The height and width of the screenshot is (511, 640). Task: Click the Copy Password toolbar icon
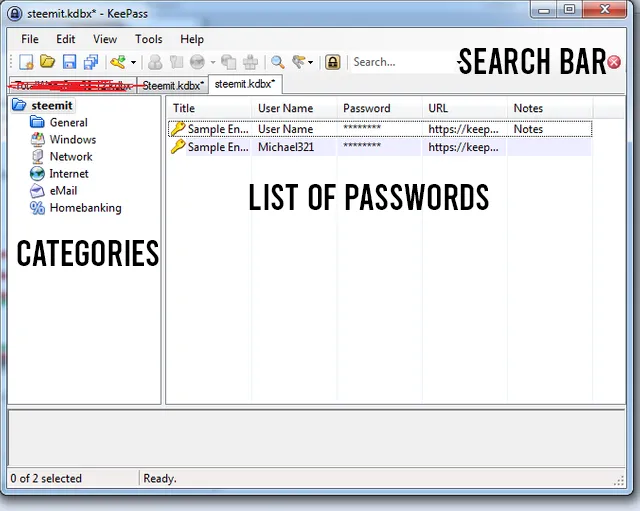coord(176,62)
